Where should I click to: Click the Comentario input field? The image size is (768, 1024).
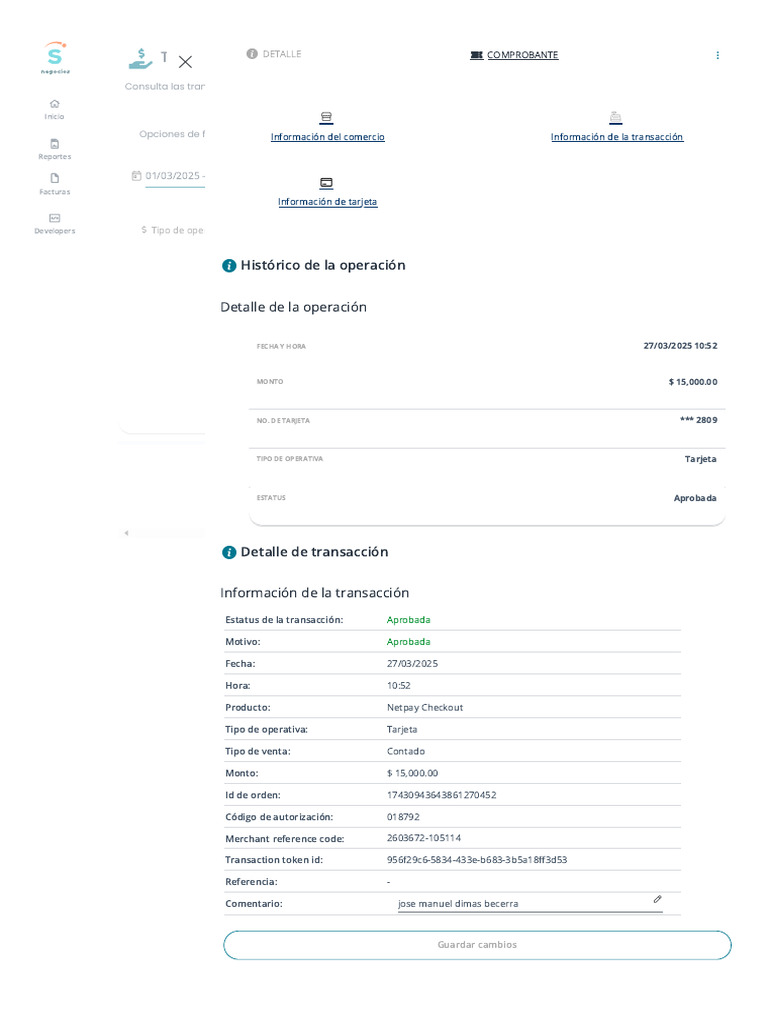tap(530, 903)
